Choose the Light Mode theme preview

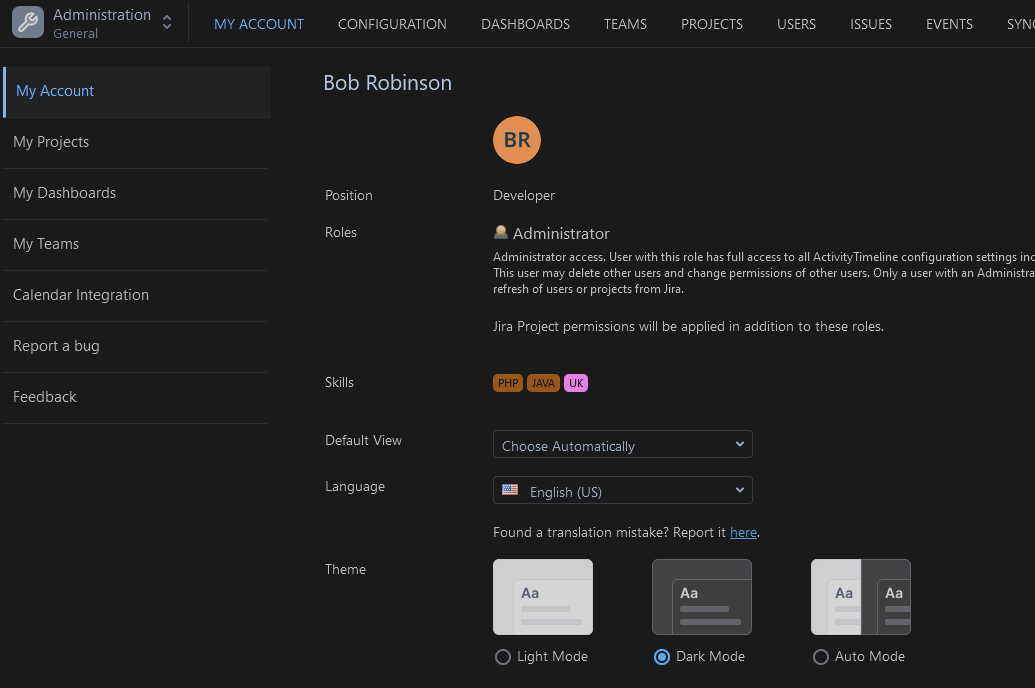click(x=543, y=597)
